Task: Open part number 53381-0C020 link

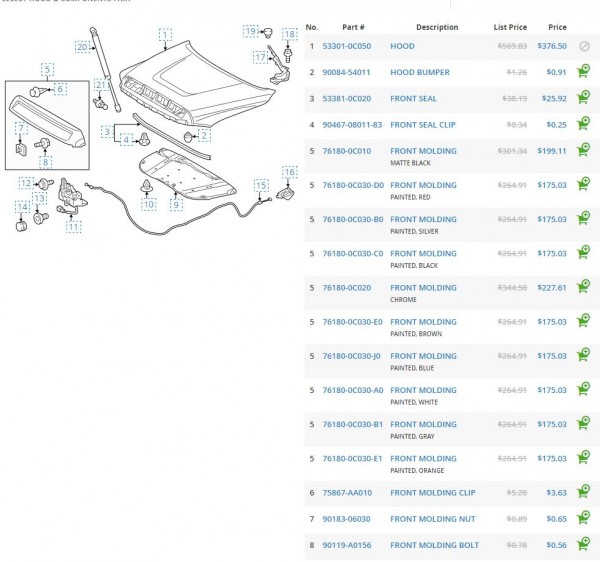Action: tap(347, 99)
